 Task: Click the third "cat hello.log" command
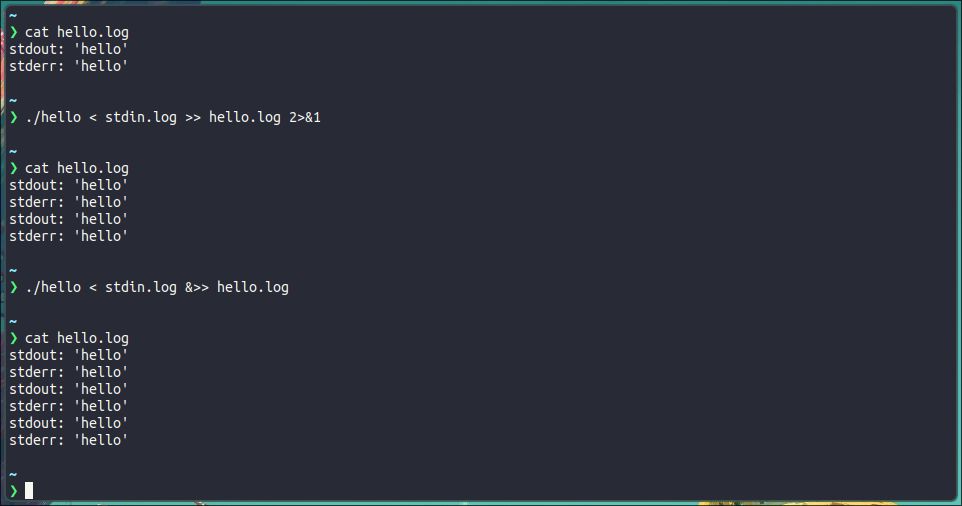point(77,338)
